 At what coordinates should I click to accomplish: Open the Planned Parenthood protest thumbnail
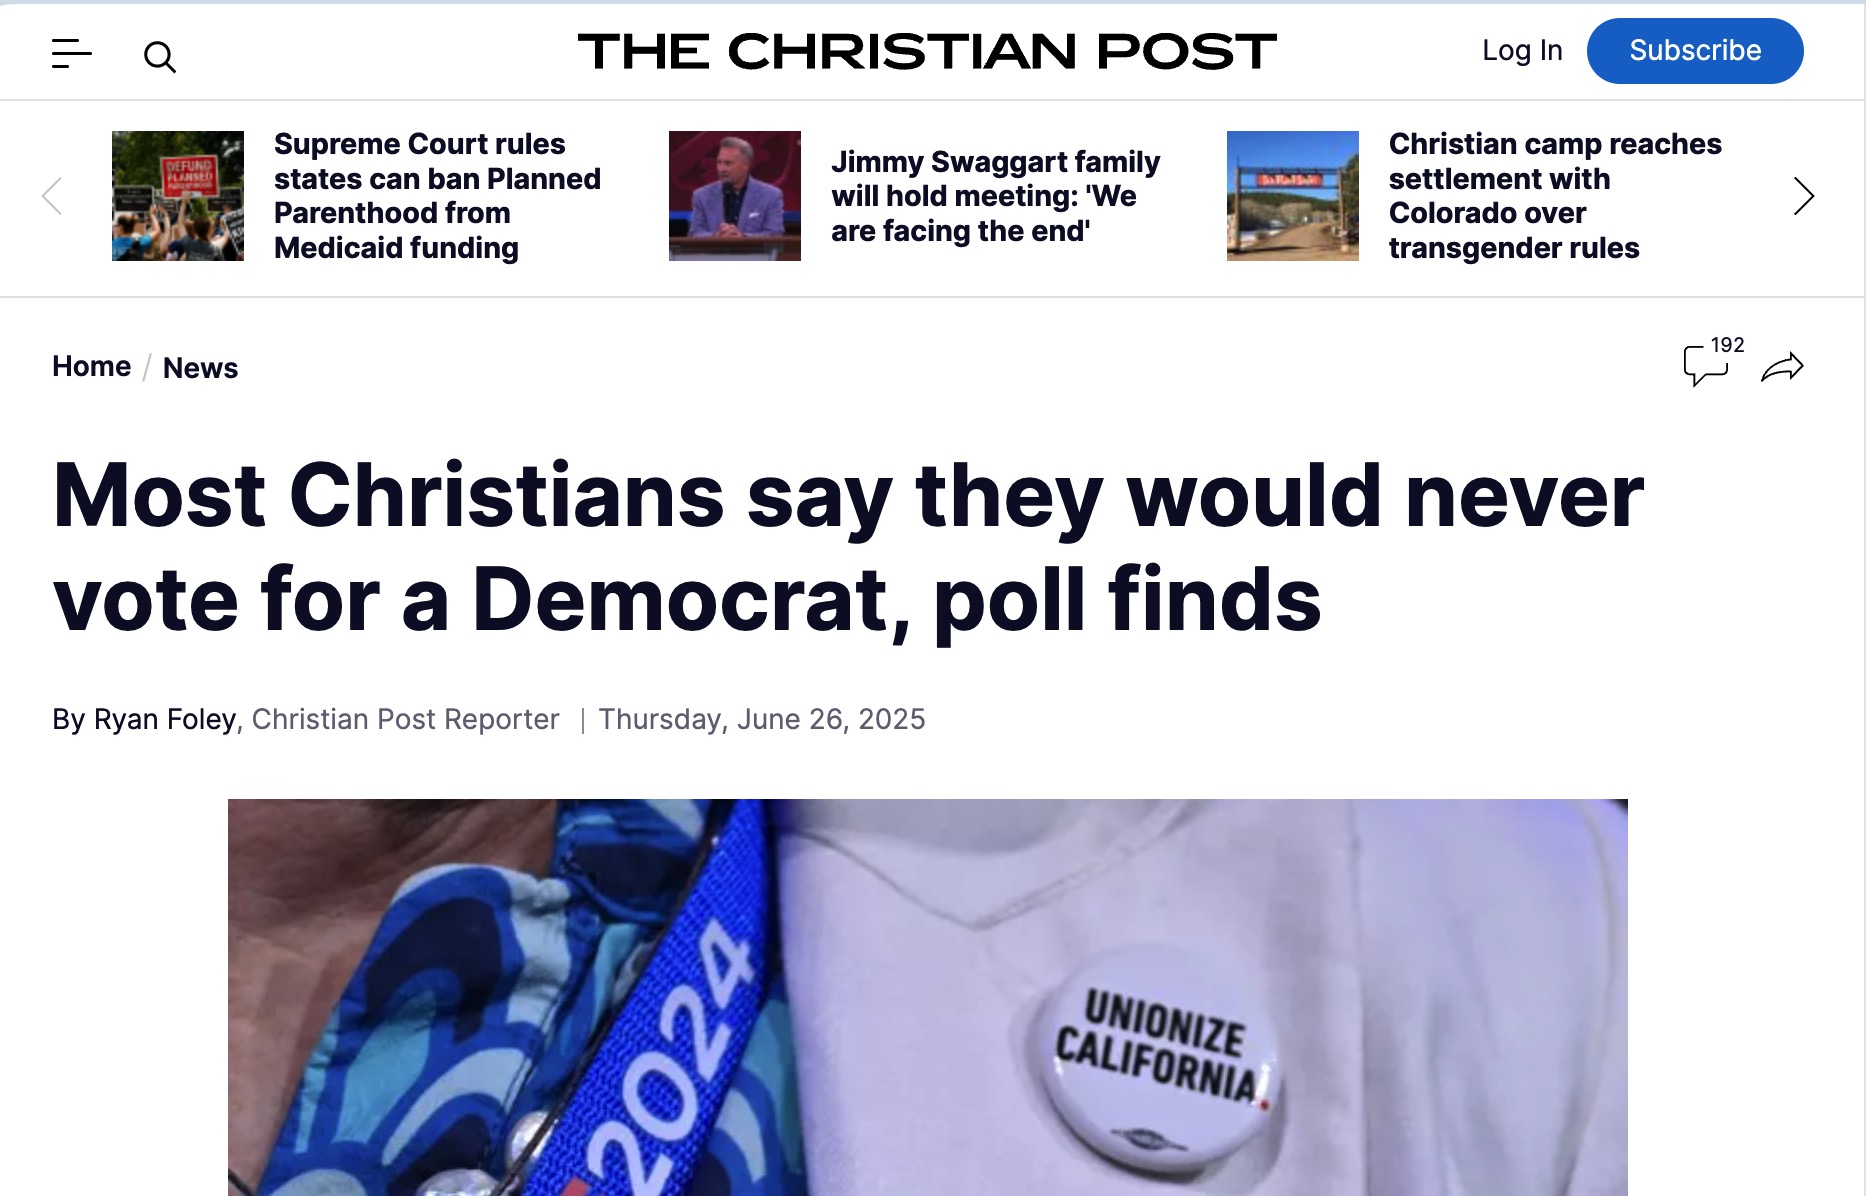point(178,196)
